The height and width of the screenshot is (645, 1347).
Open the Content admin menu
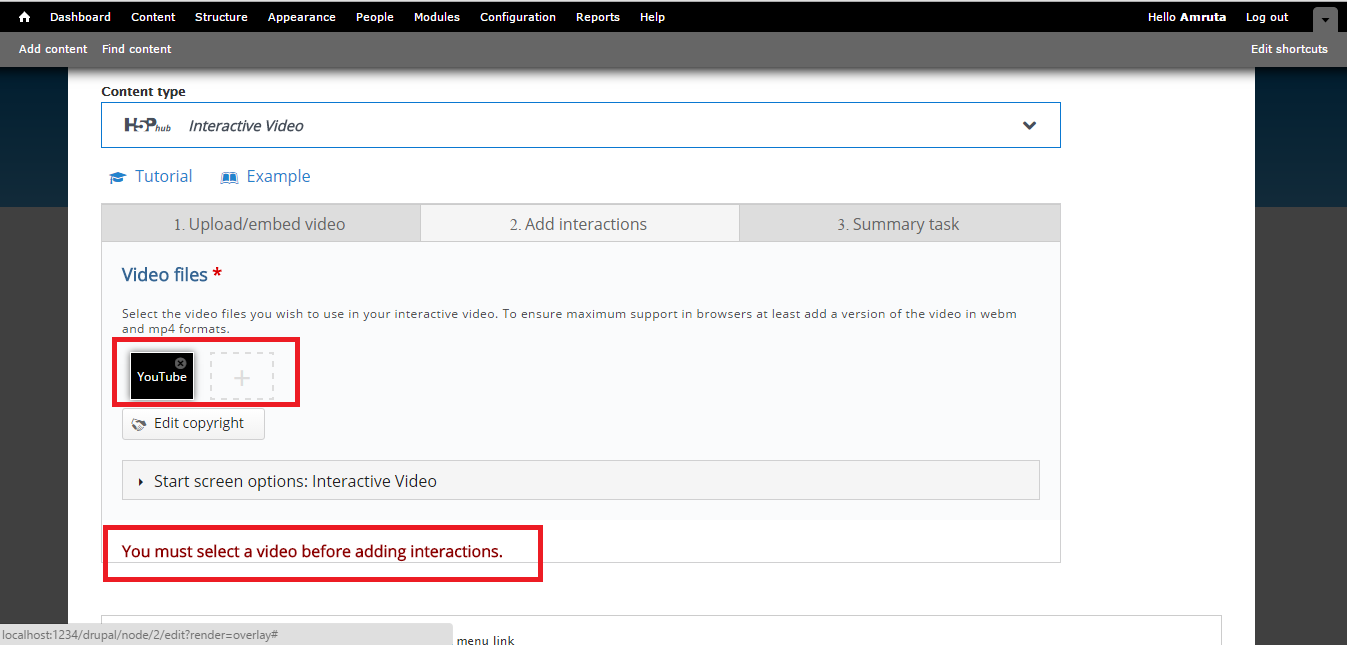click(153, 17)
